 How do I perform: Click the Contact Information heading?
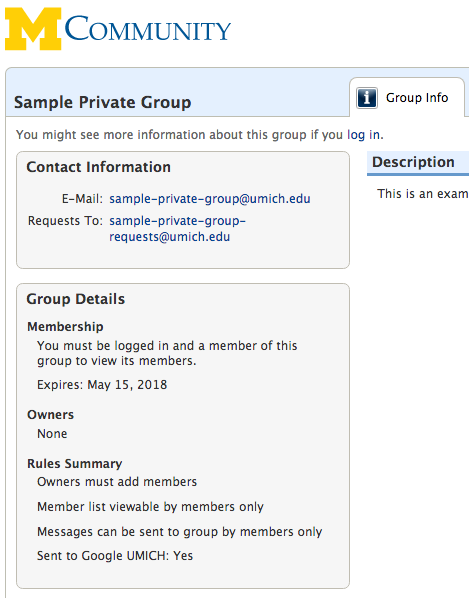point(98,167)
